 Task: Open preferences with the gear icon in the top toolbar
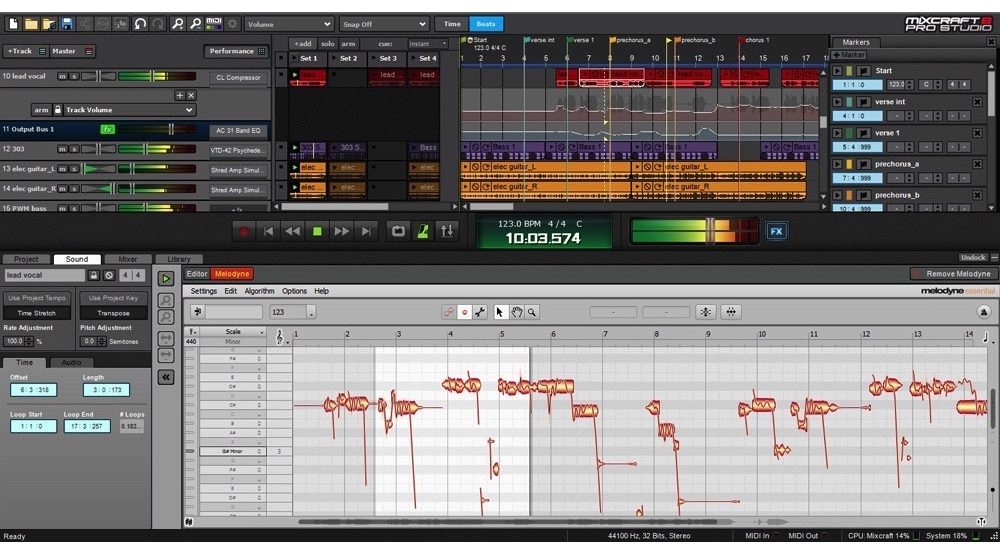click(232, 24)
